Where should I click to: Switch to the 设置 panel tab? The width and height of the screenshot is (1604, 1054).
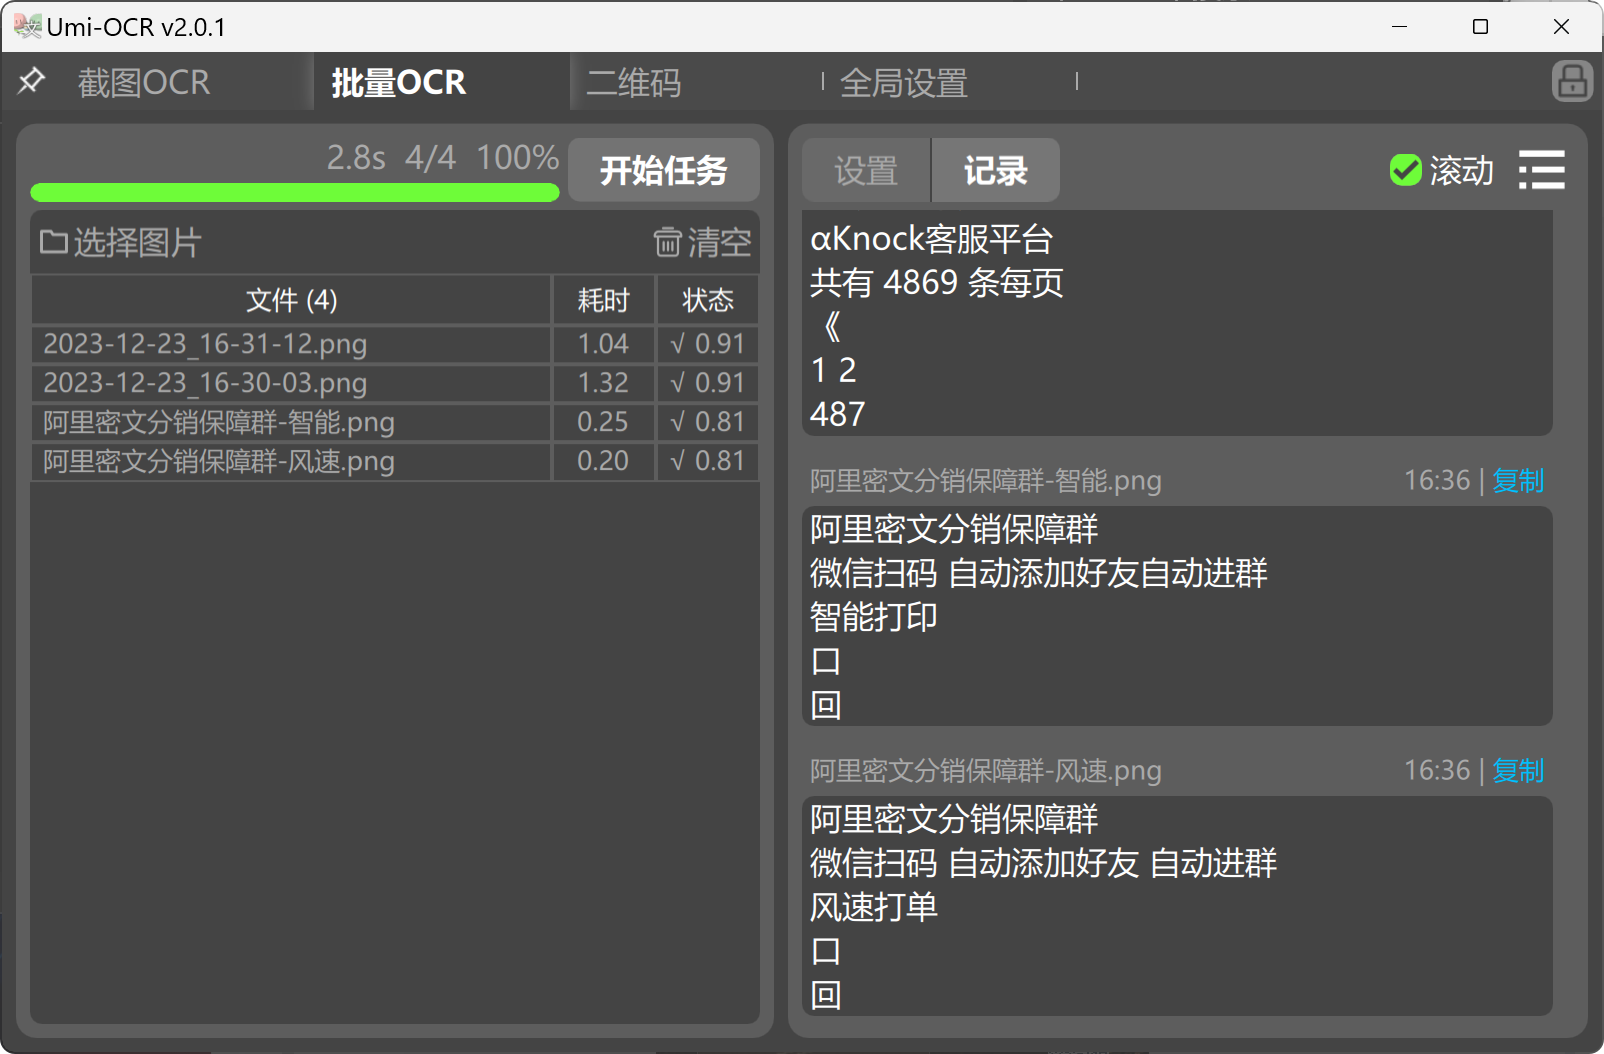coord(866,170)
